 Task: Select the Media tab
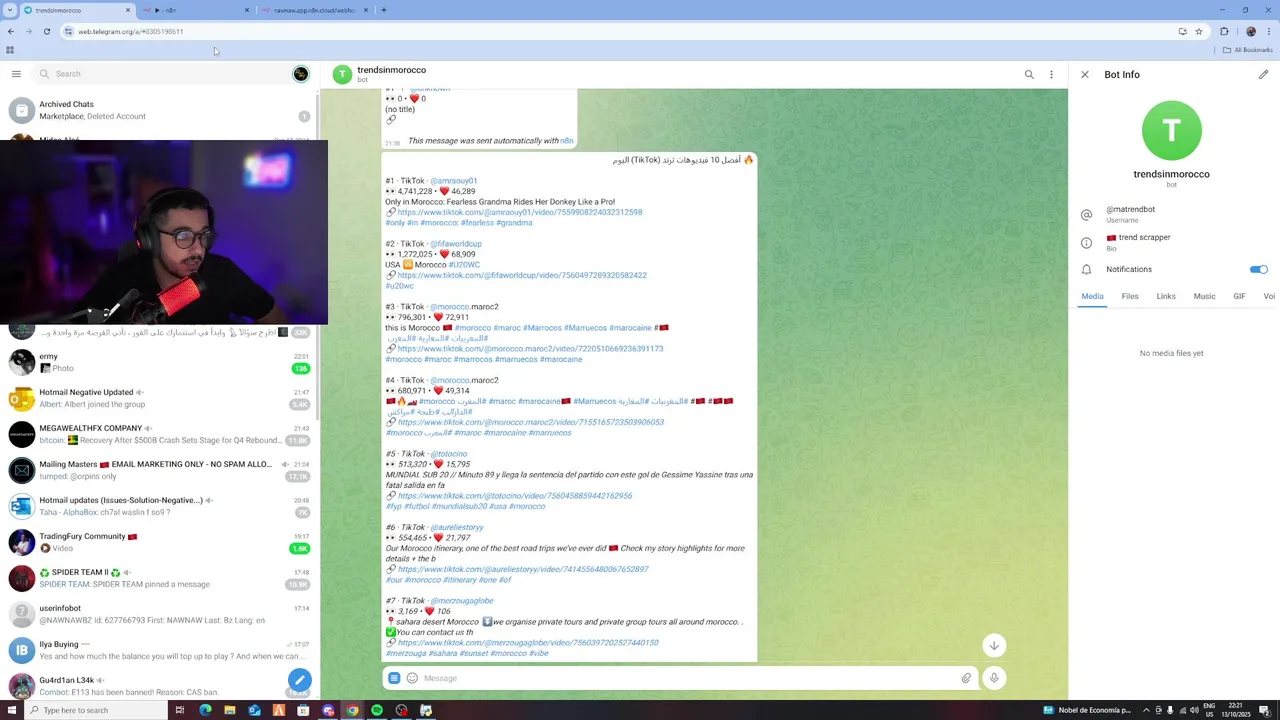click(x=1092, y=296)
